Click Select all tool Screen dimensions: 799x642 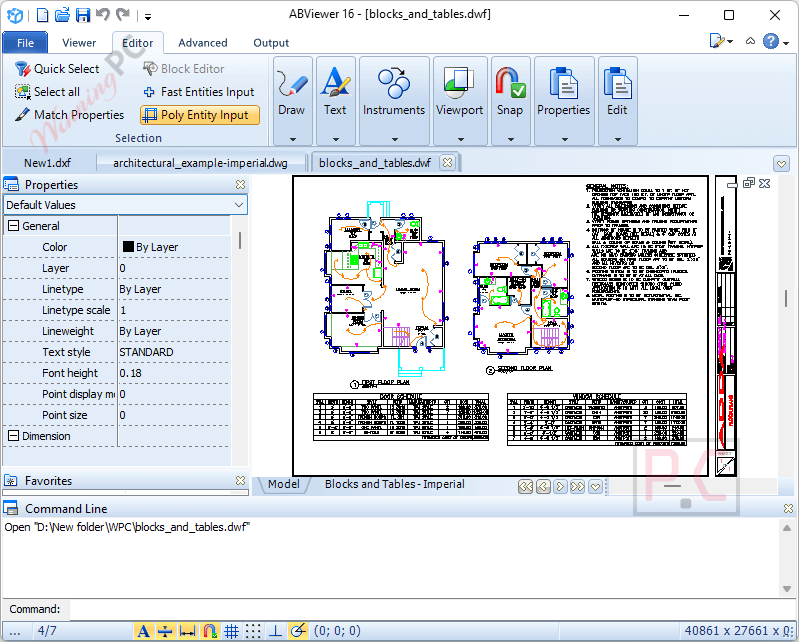pos(47,92)
